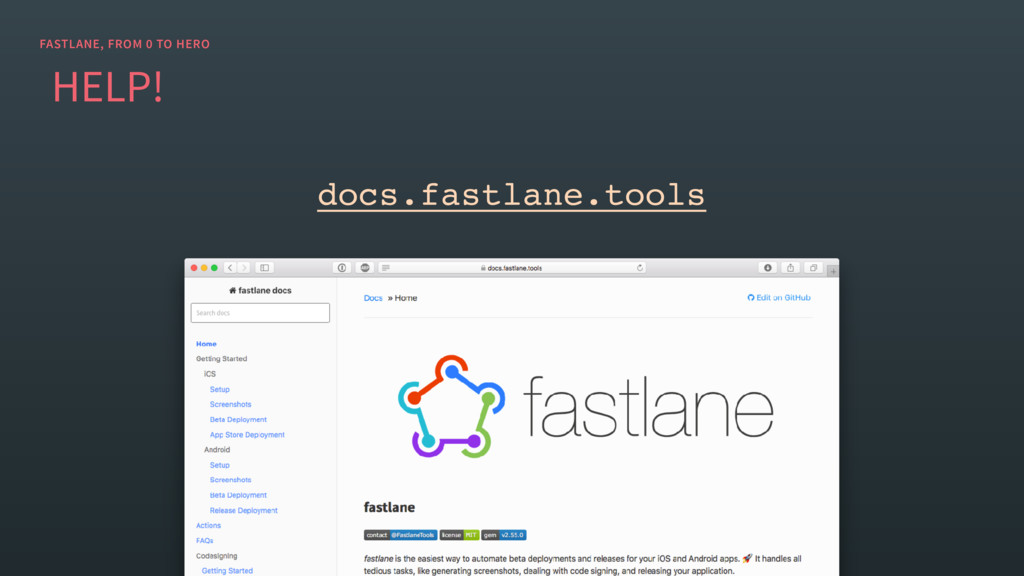Click the dark round extension icon
This screenshot has height=576, width=1024.
click(x=365, y=268)
